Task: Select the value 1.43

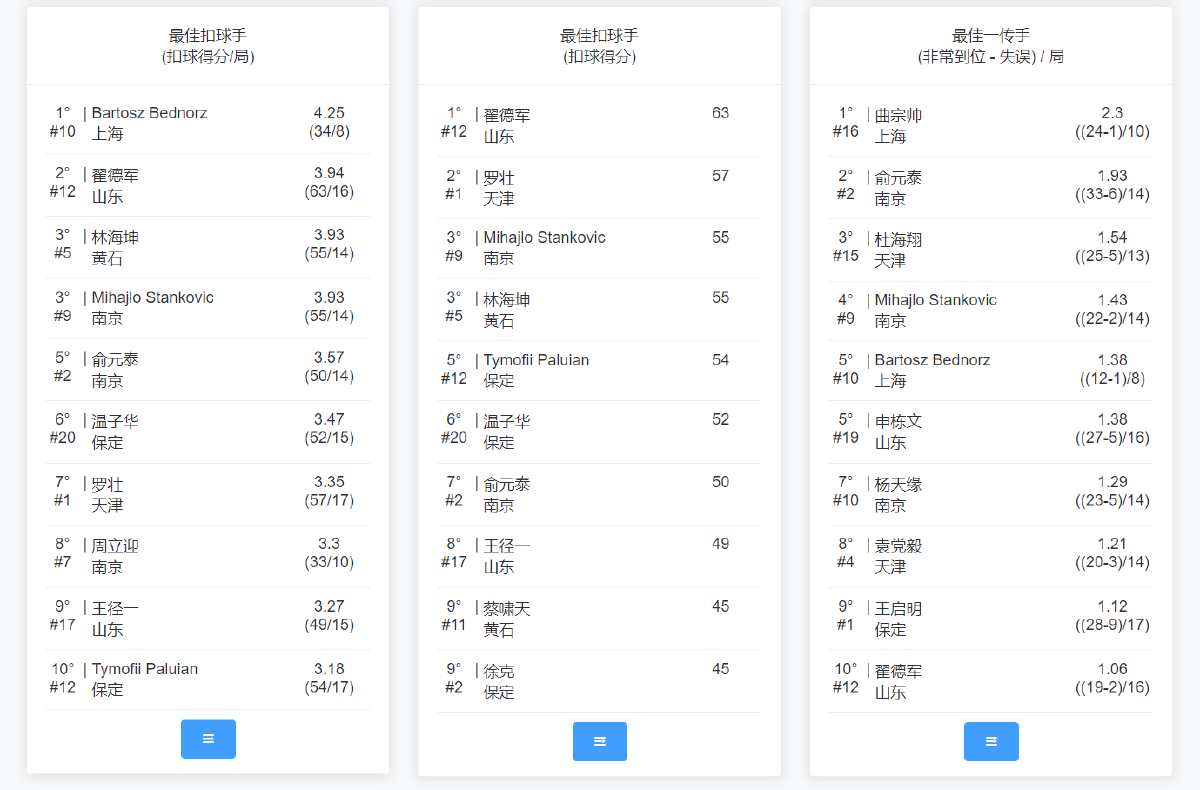Action: (x=1112, y=299)
